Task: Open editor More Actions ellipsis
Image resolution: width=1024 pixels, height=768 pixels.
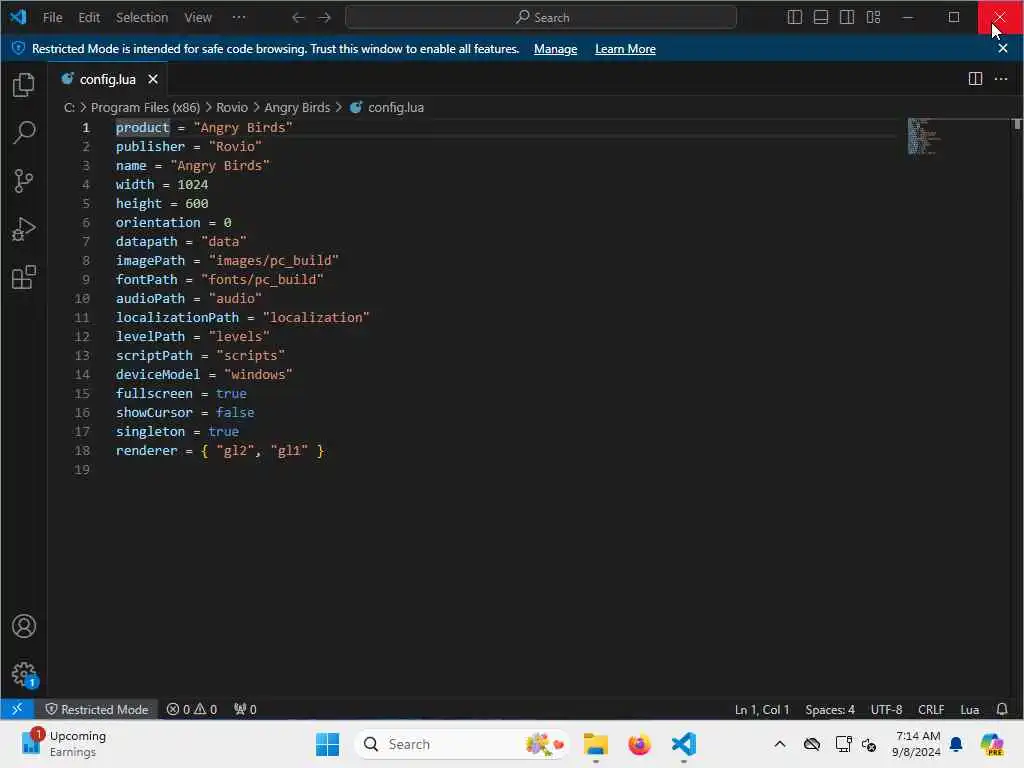Action: pyautogui.click(x=1000, y=79)
